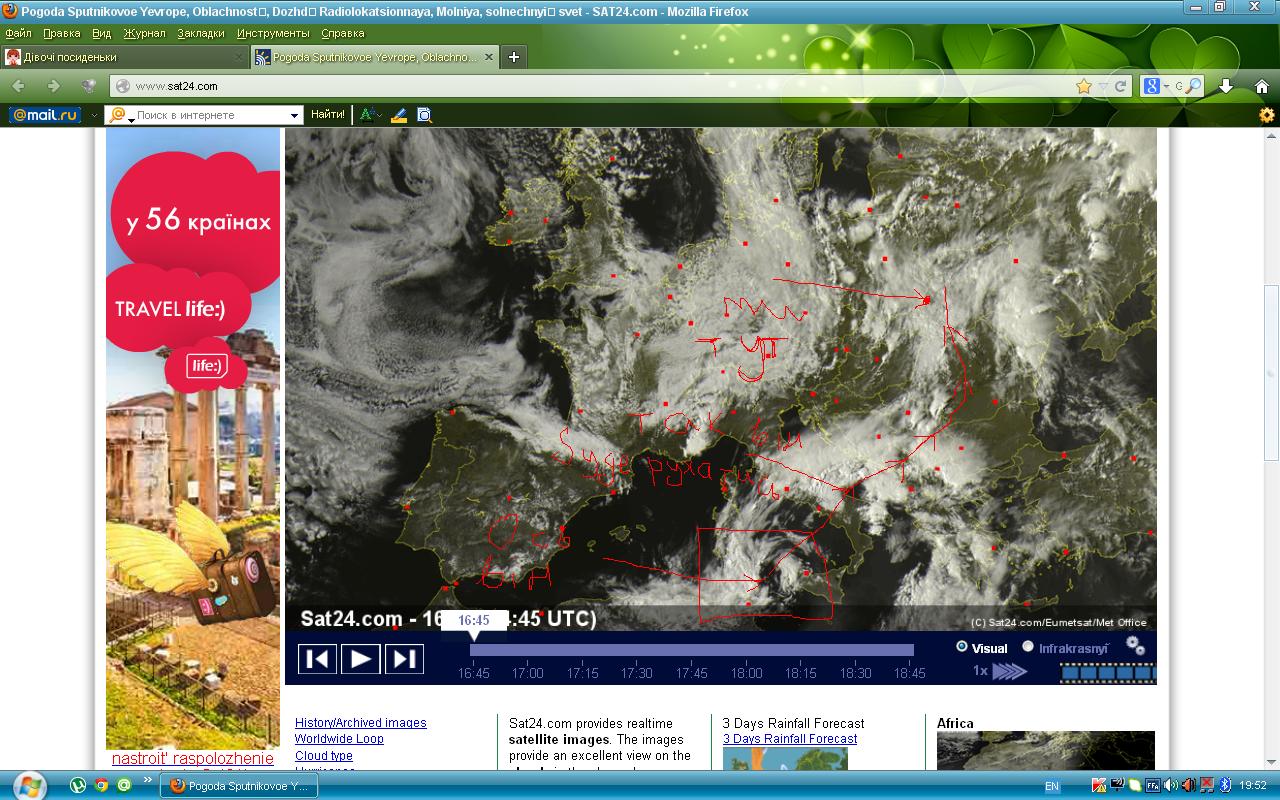Expand the URL bar history dropdown
This screenshot has height=800, width=1280.
[1102, 86]
